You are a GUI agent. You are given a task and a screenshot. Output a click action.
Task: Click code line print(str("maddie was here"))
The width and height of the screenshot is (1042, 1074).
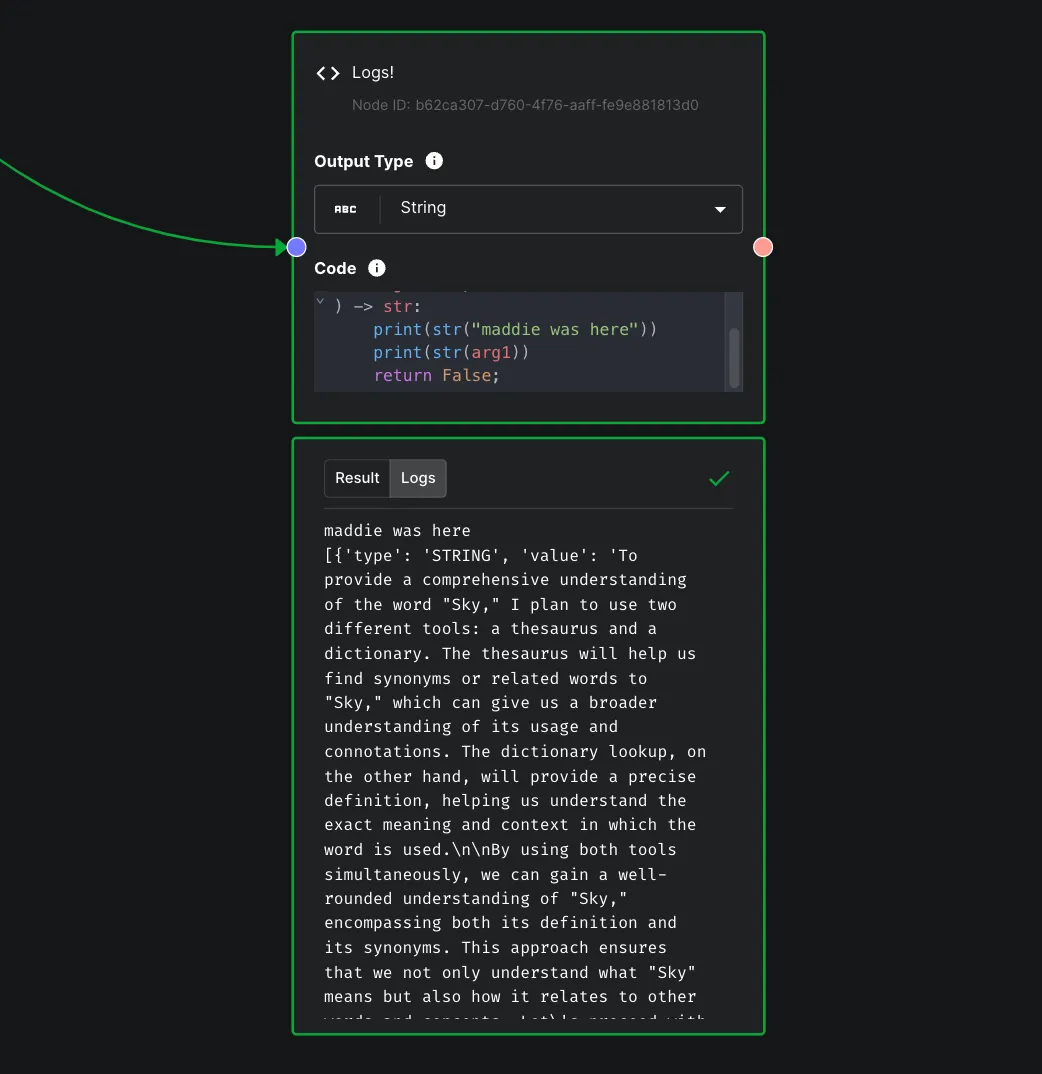[x=514, y=329]
